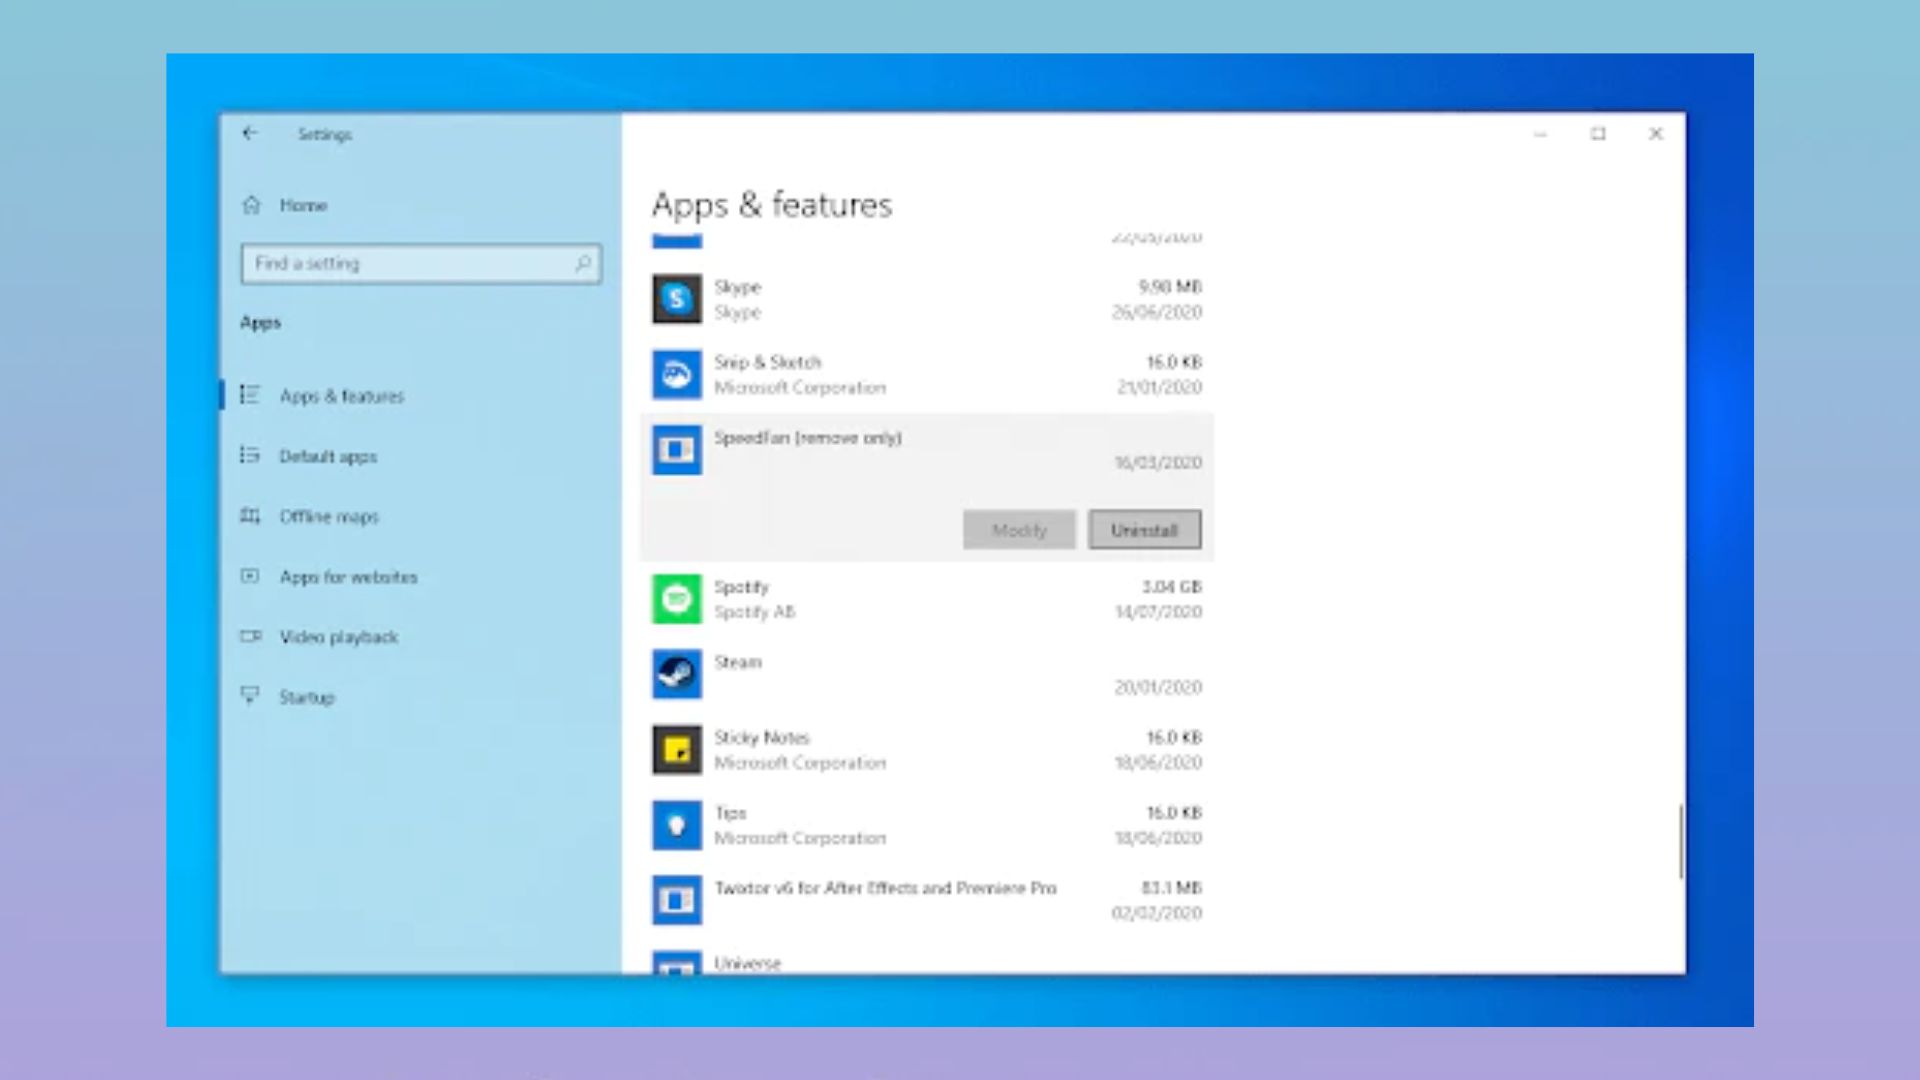Open Apps & features page
Viewport: 1920px width, 1080px height.
point(342,396)
